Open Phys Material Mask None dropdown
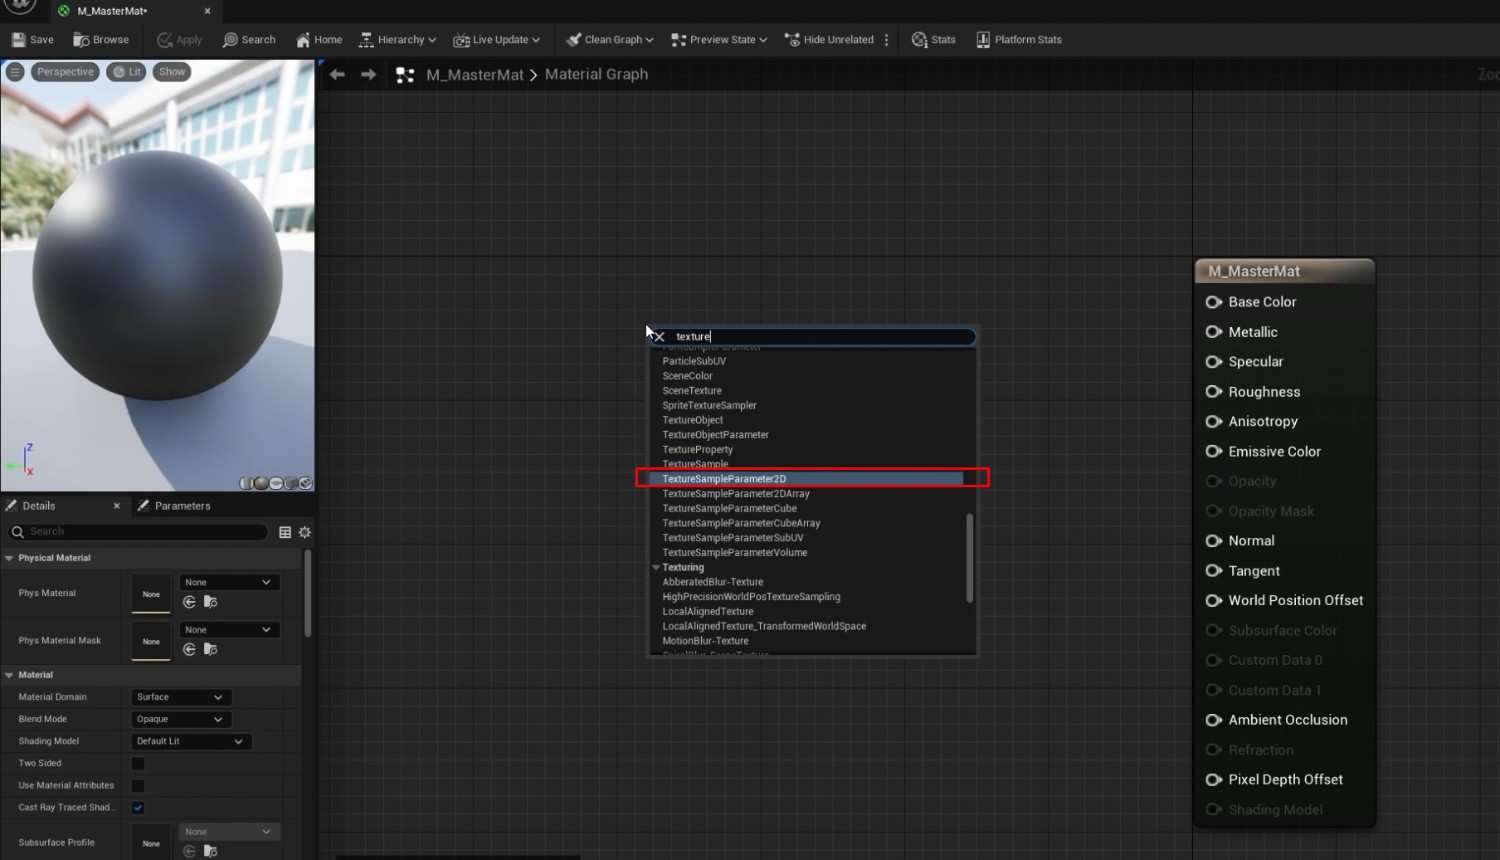The height and width of the screenshot is (860, 1500). click(x=229, y=630)
